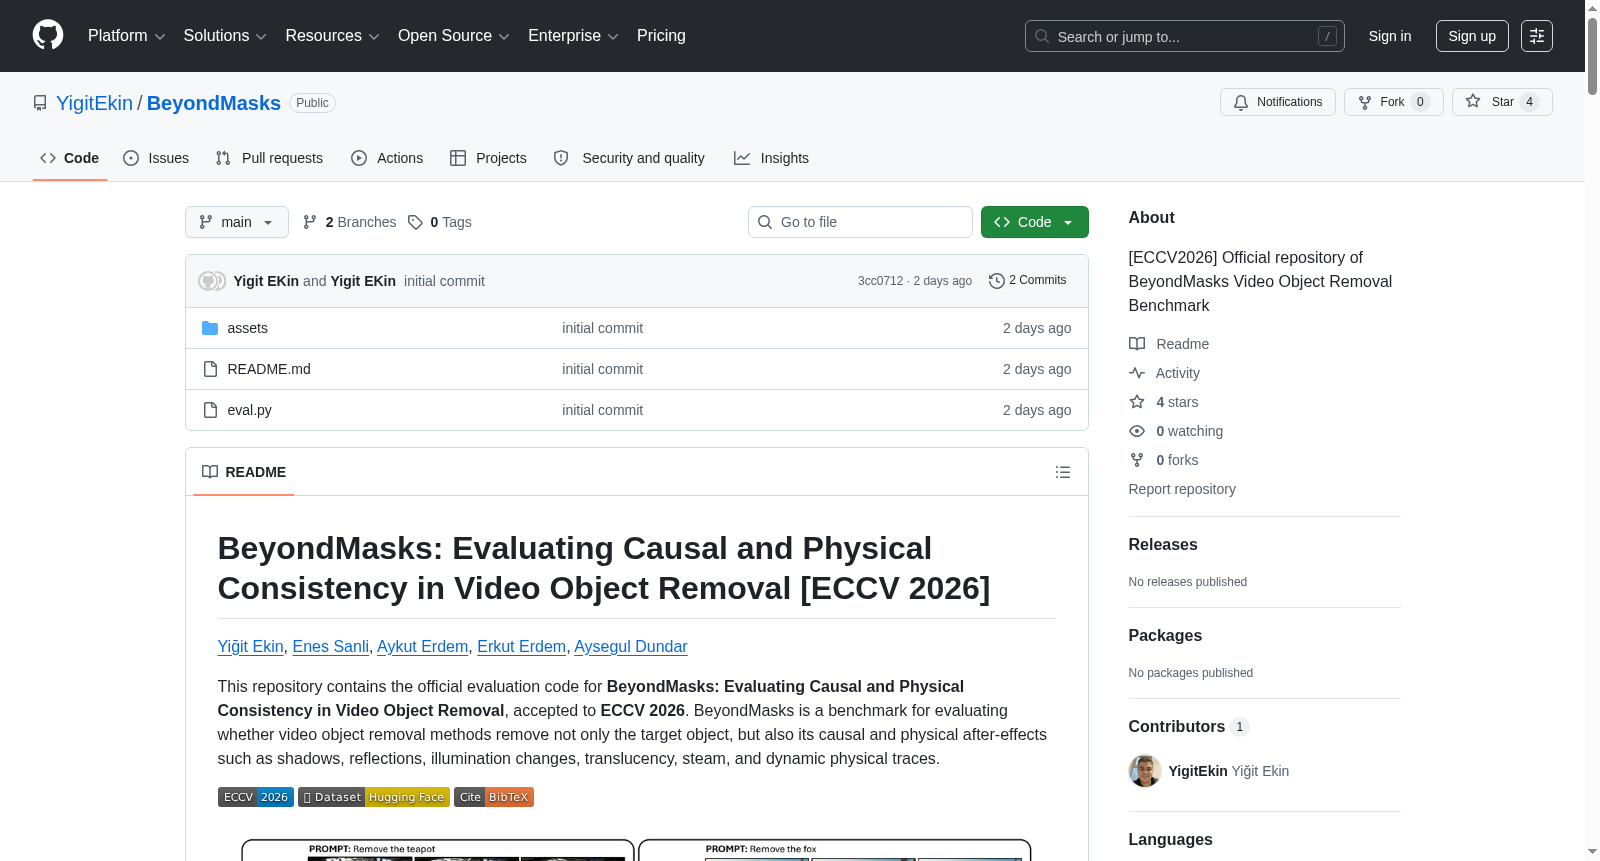1600x861 pixels.
Task: Open the Actions tab
Action: tap(387, 158)
